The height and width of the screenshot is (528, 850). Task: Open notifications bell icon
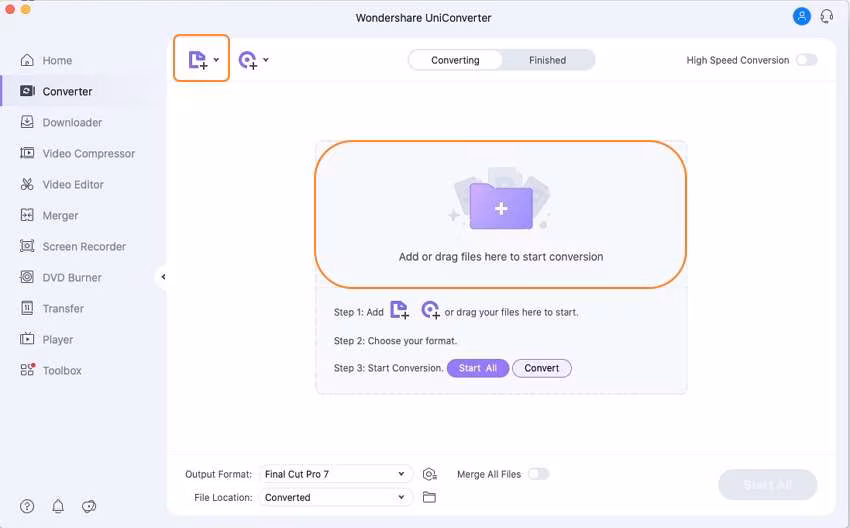[58, 506]
